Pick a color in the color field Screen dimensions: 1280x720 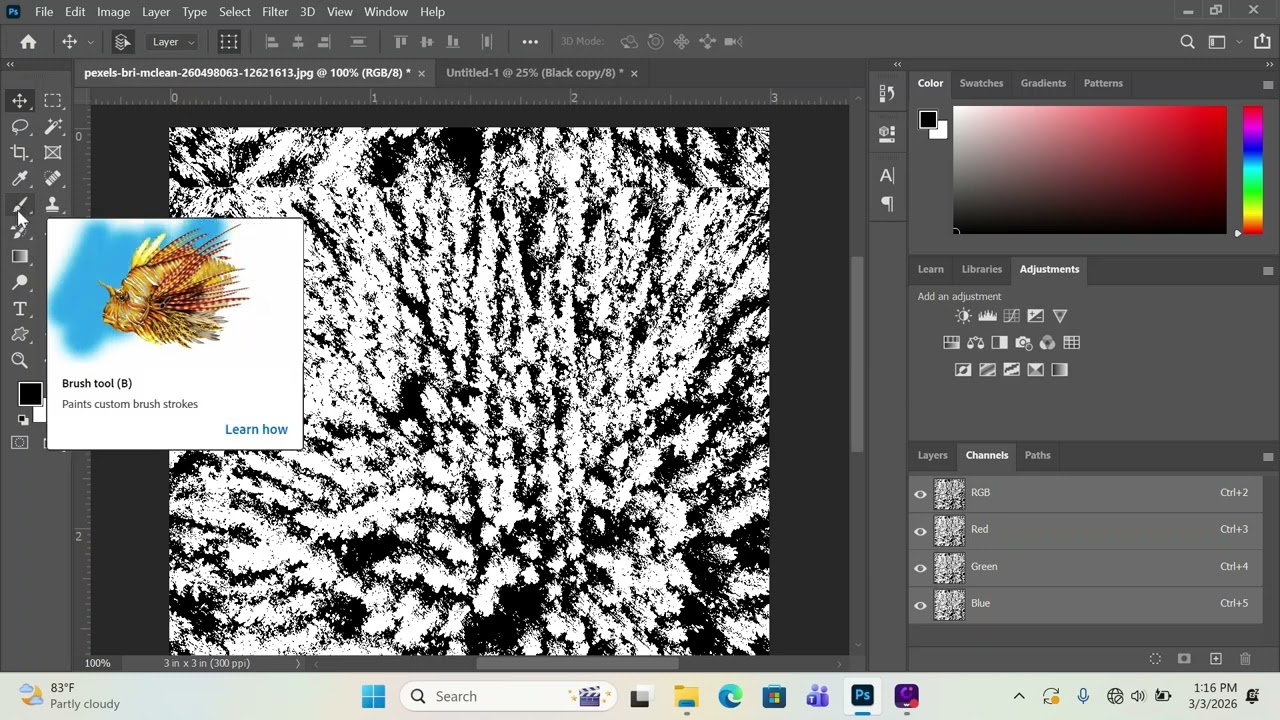point(1089,169)
